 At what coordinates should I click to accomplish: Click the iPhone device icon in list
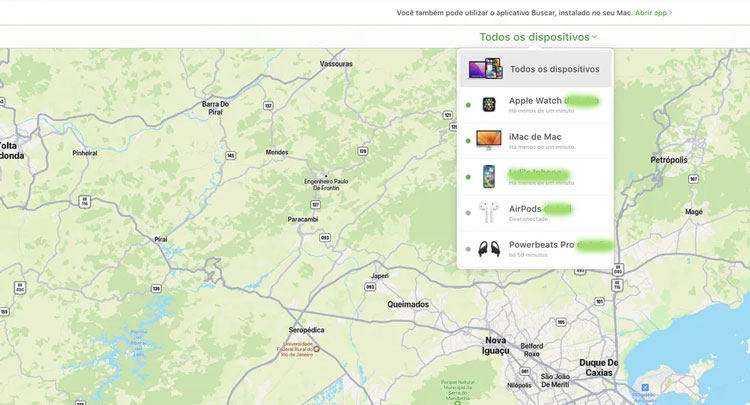click(x=488, y=177)
